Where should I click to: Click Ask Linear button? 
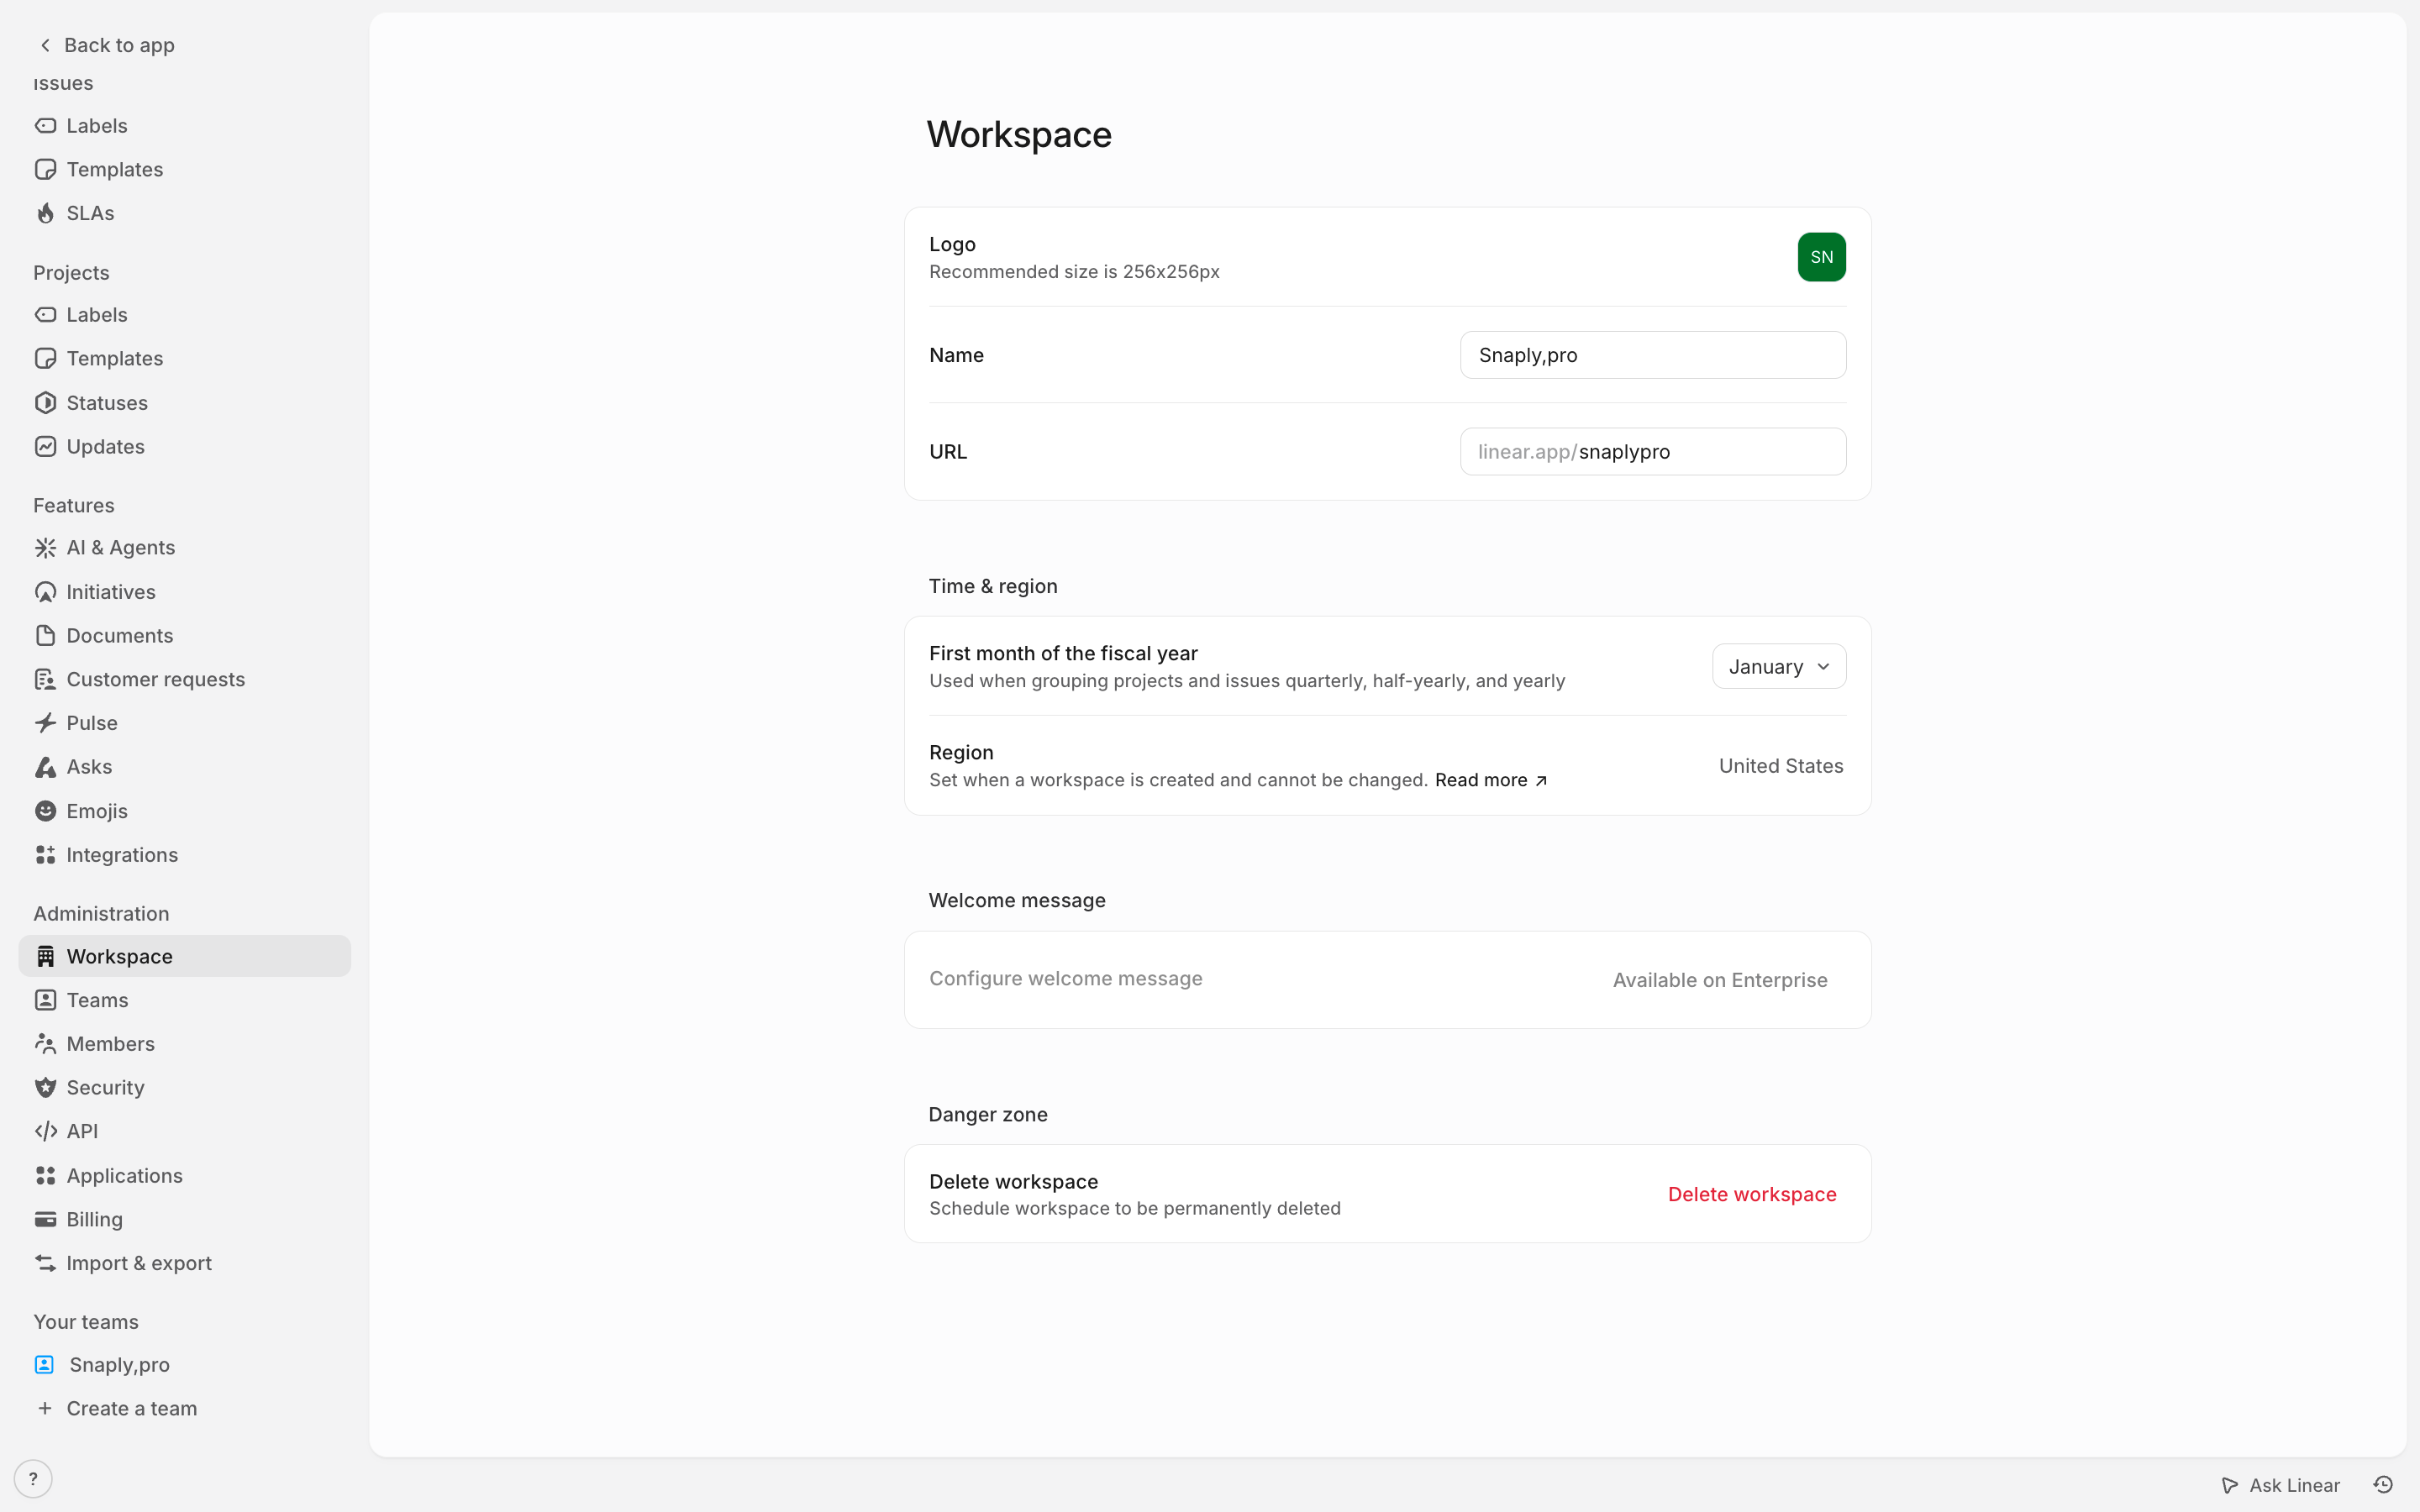coord(2280,1485)
